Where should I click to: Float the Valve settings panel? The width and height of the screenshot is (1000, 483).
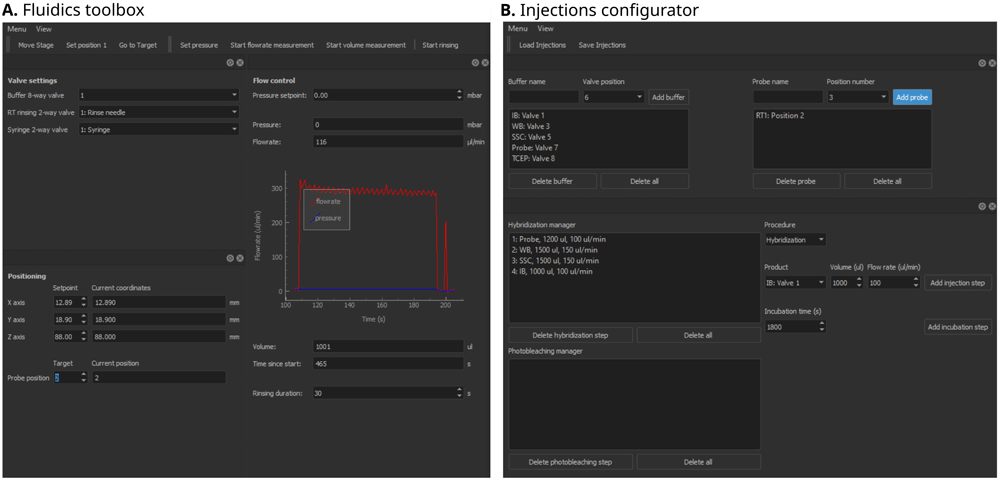[230, 63]
